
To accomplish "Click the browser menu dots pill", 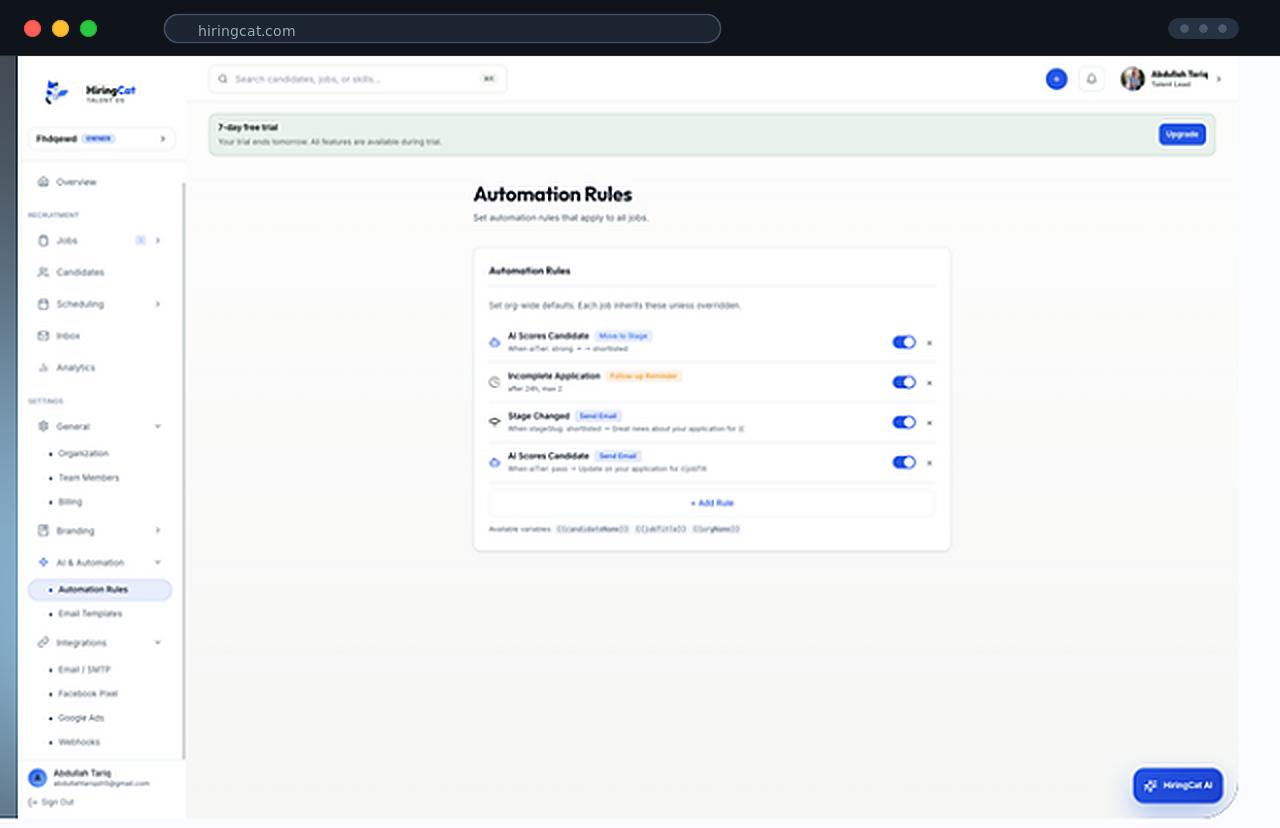I will (x=1203, y=29).
